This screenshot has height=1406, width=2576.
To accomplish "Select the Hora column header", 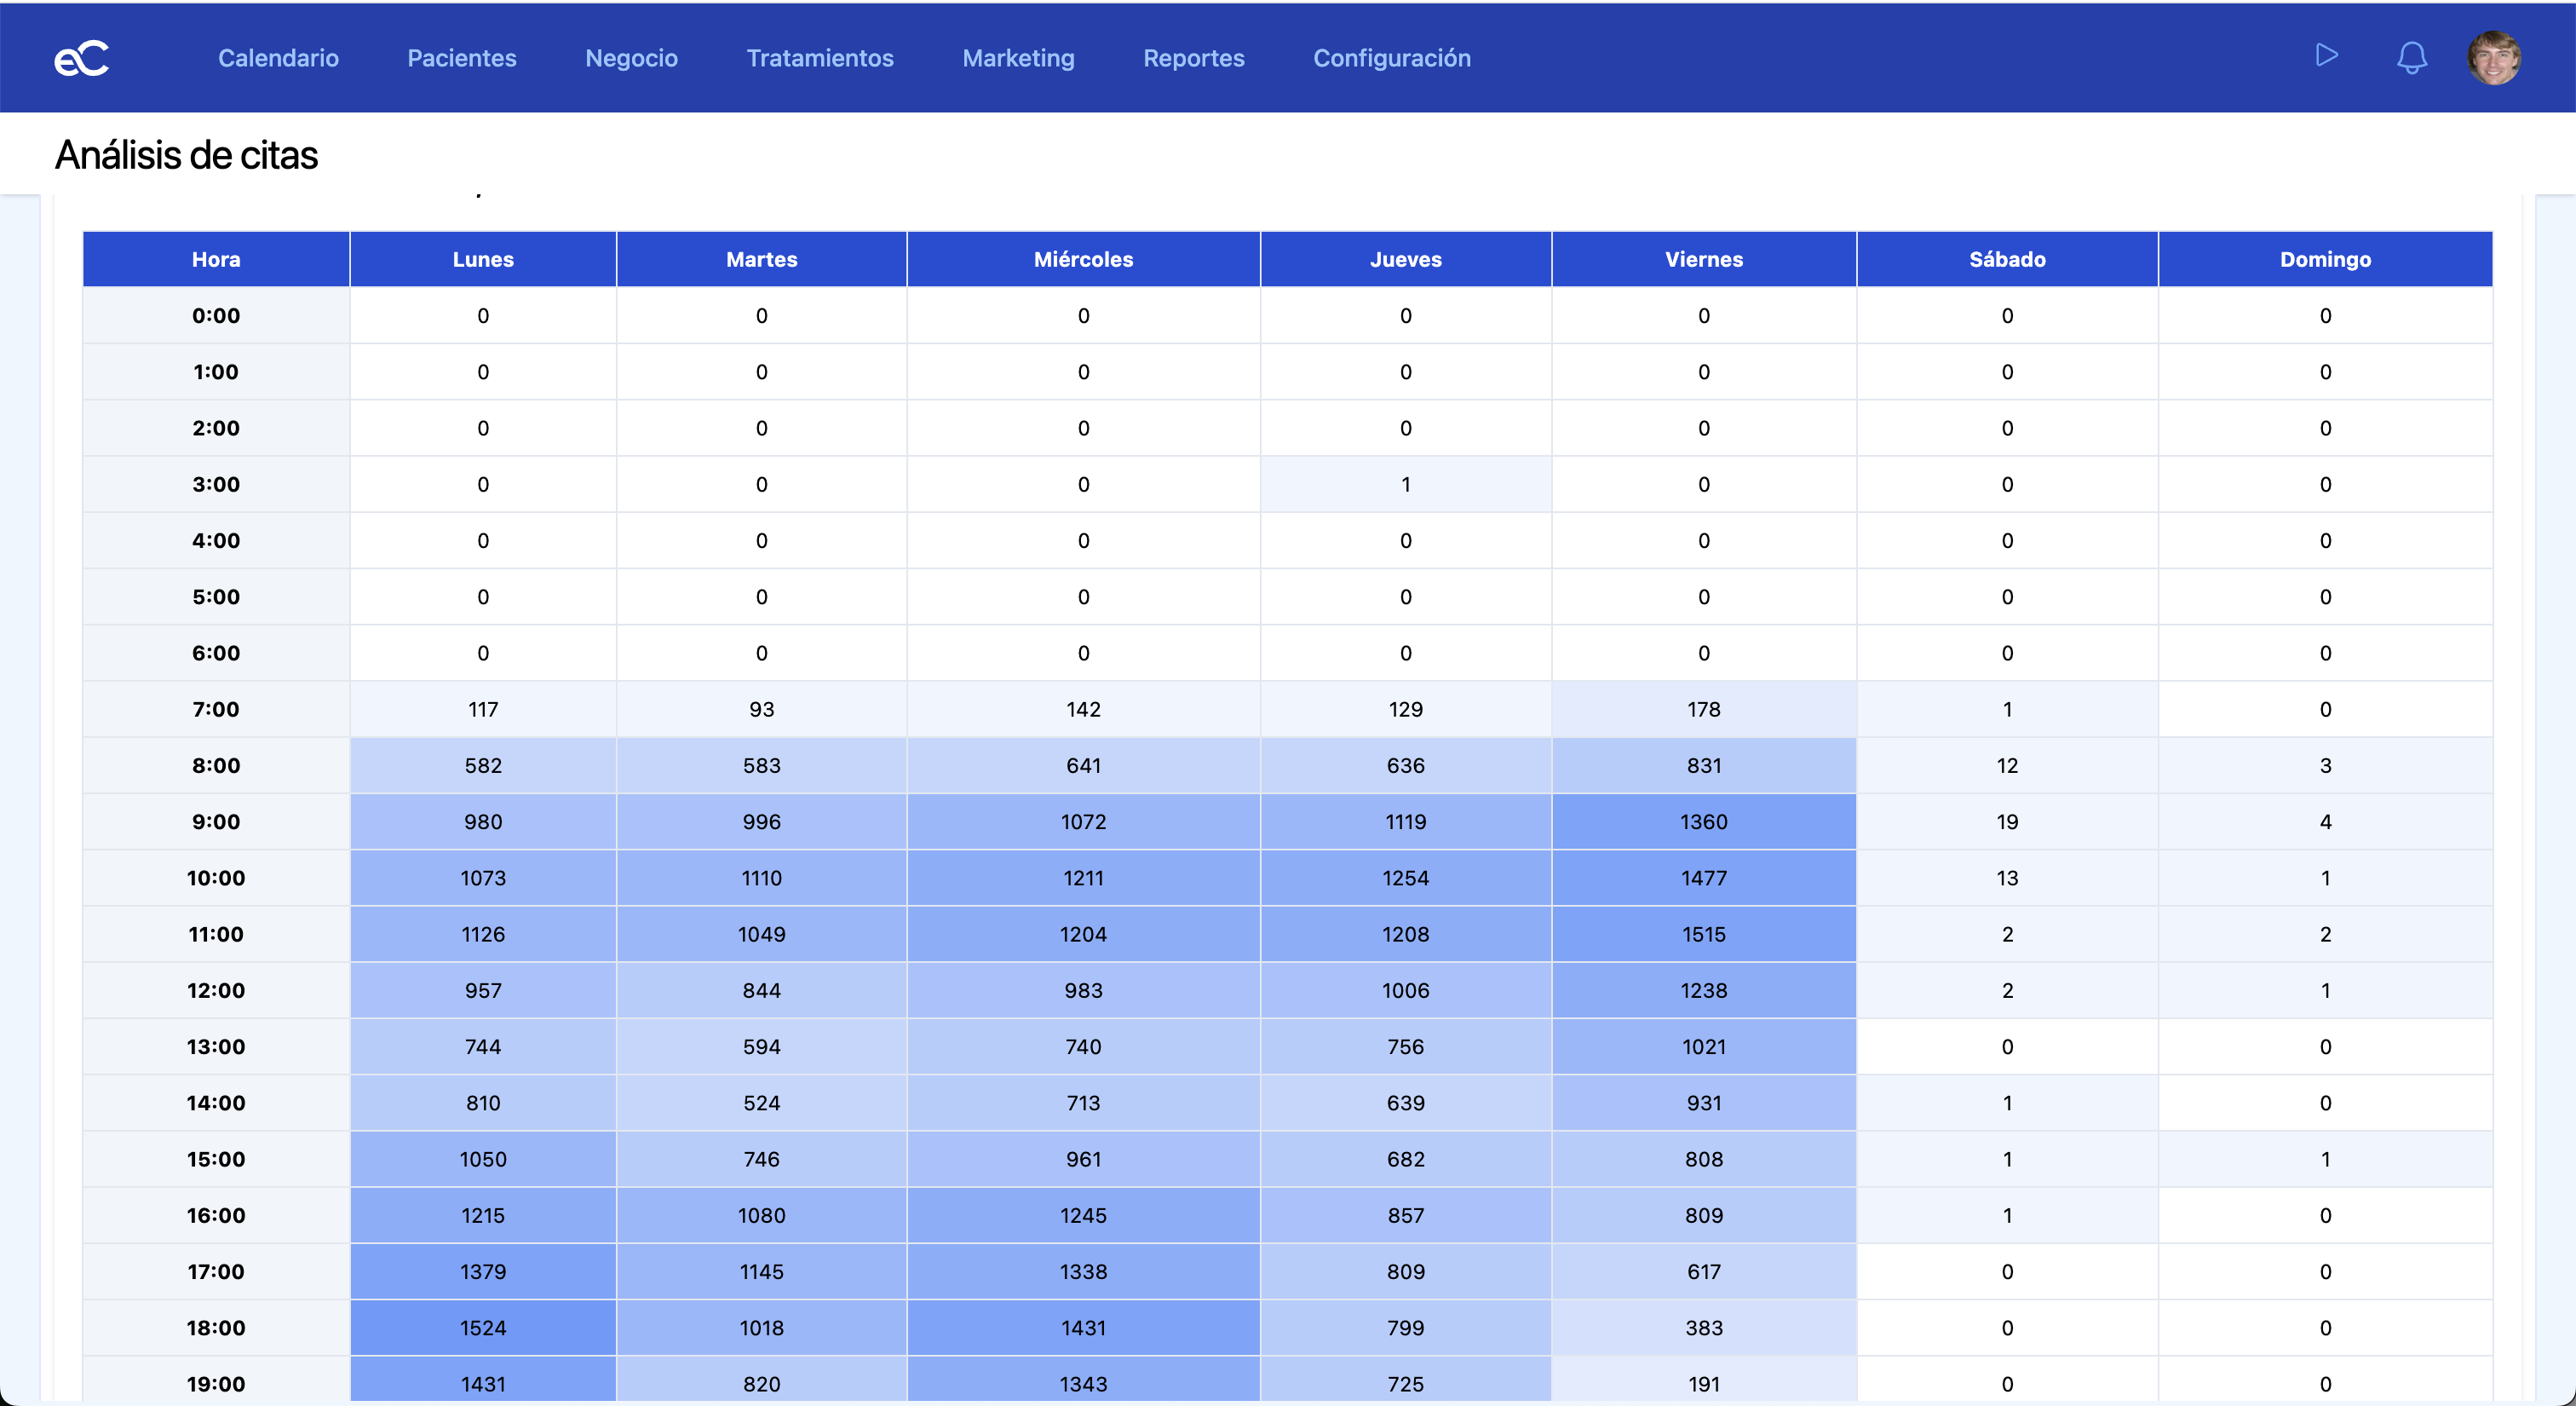I will (x=216, y=259).
